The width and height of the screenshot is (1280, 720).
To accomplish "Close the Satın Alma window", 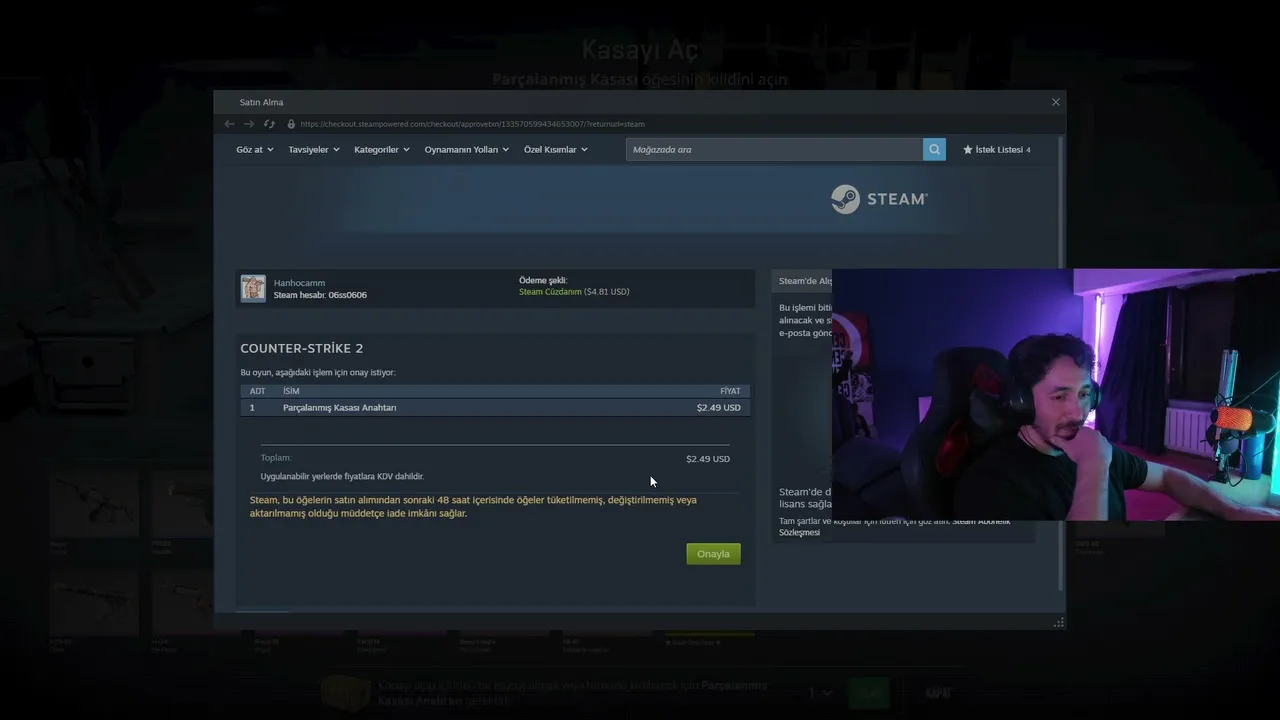I will coord(1055,102).
